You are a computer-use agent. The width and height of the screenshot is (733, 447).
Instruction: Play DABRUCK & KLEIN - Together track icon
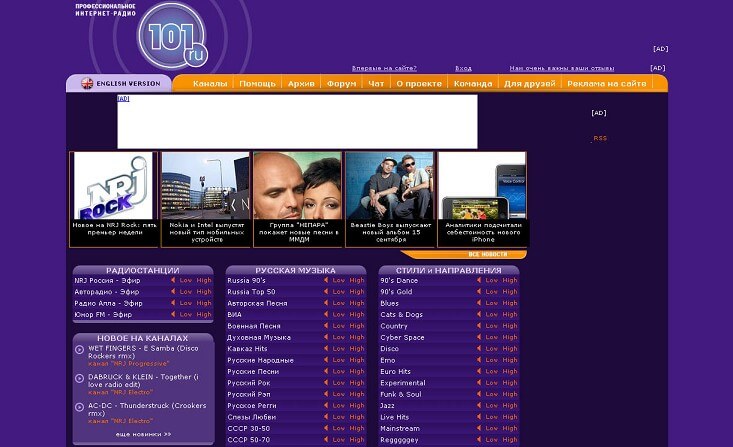[79, 378]
